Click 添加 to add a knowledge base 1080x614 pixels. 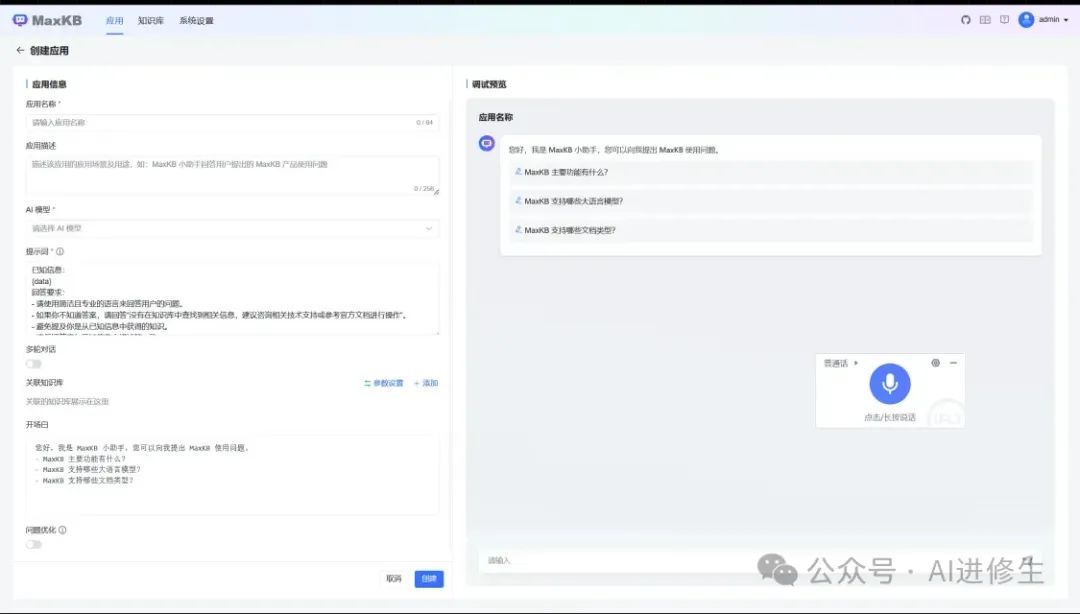pos(426,383)
